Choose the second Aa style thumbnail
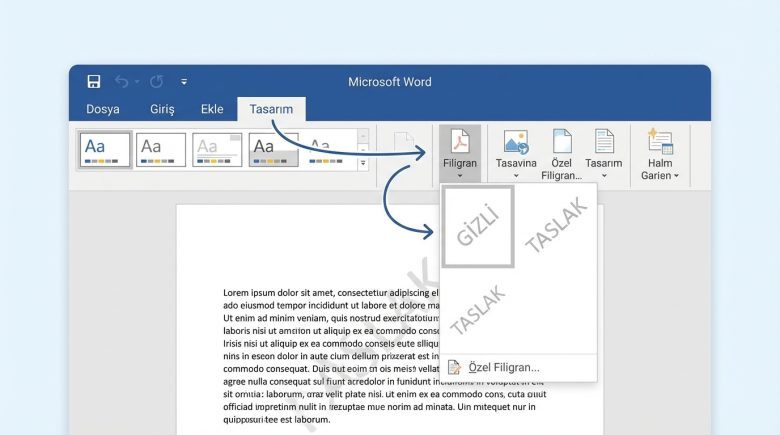 click(161, 150)
